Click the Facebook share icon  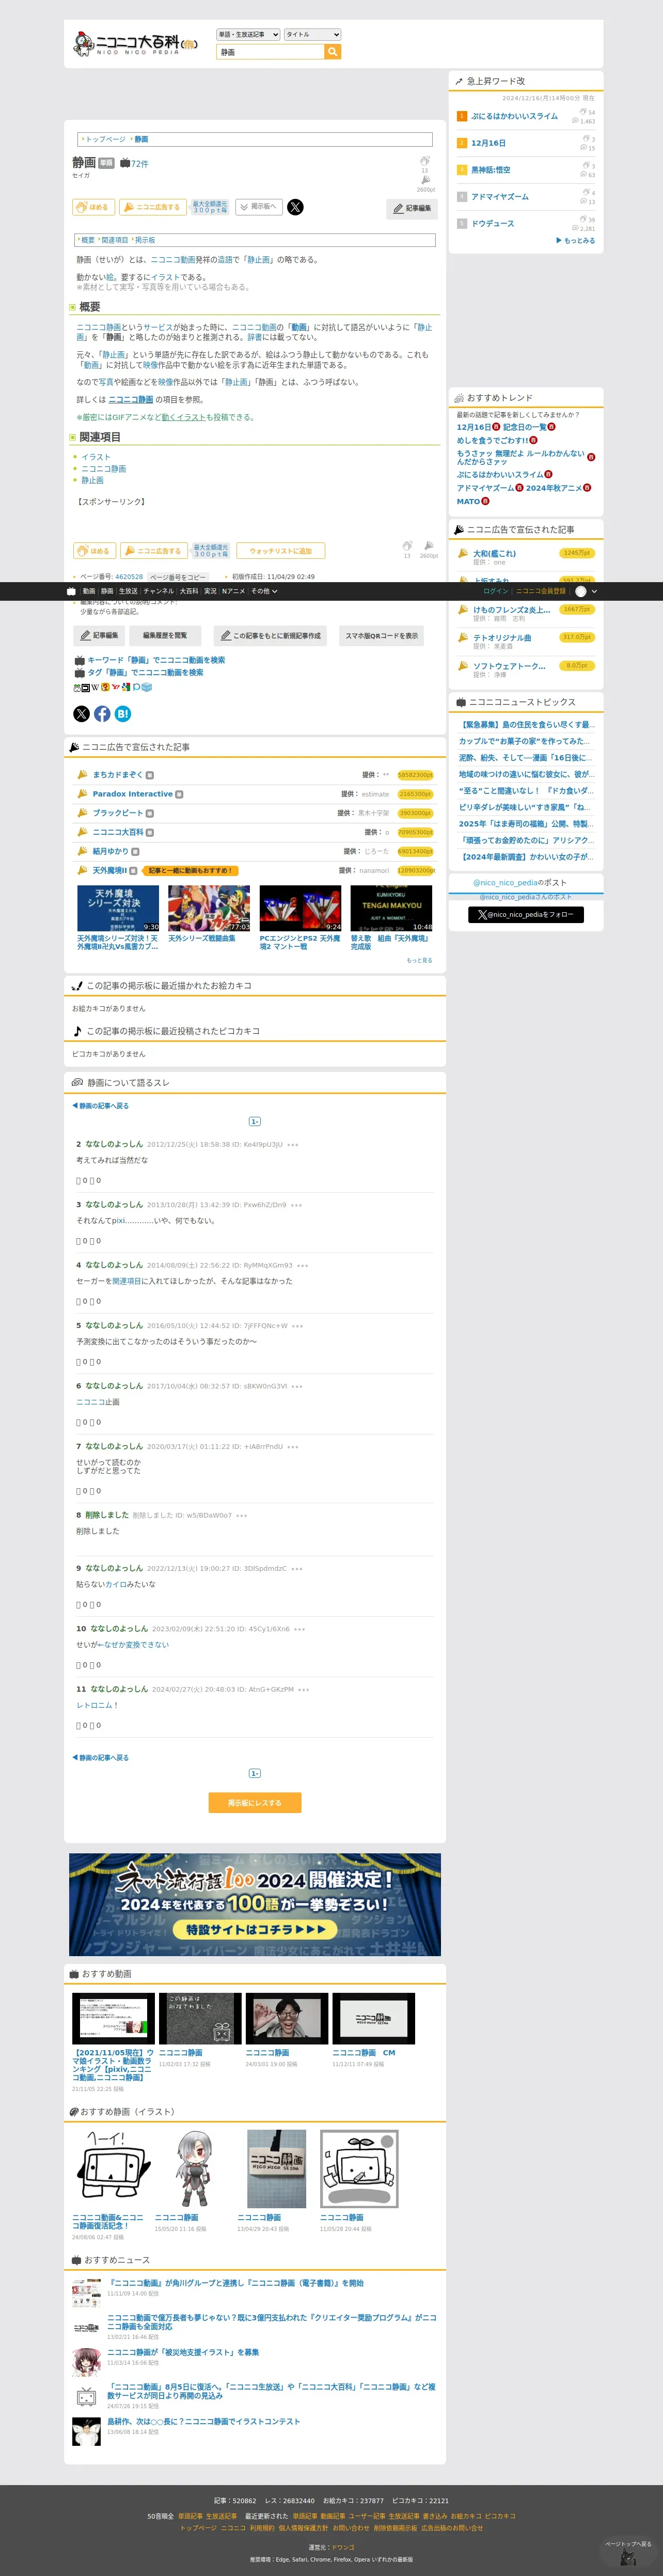point(102,714)
